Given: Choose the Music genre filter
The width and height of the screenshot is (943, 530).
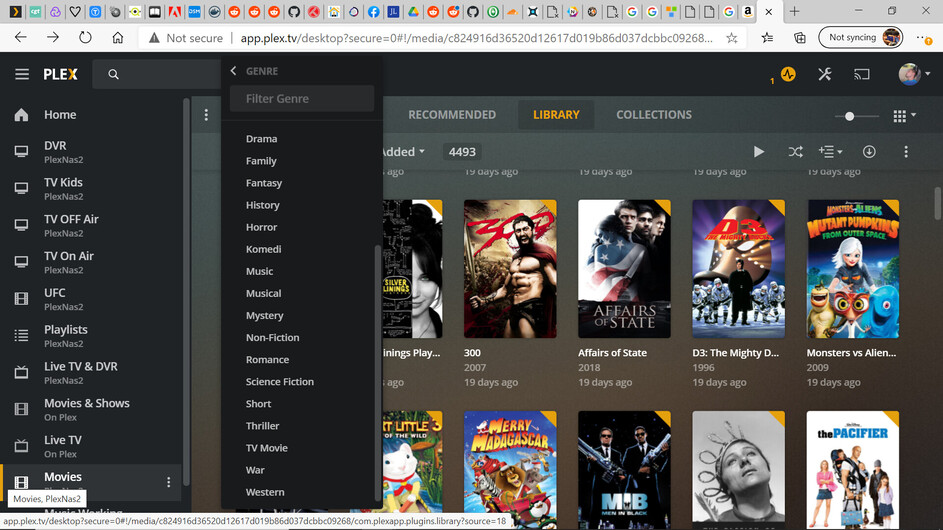Looking at the screenshot, I should tap(259, 271).
